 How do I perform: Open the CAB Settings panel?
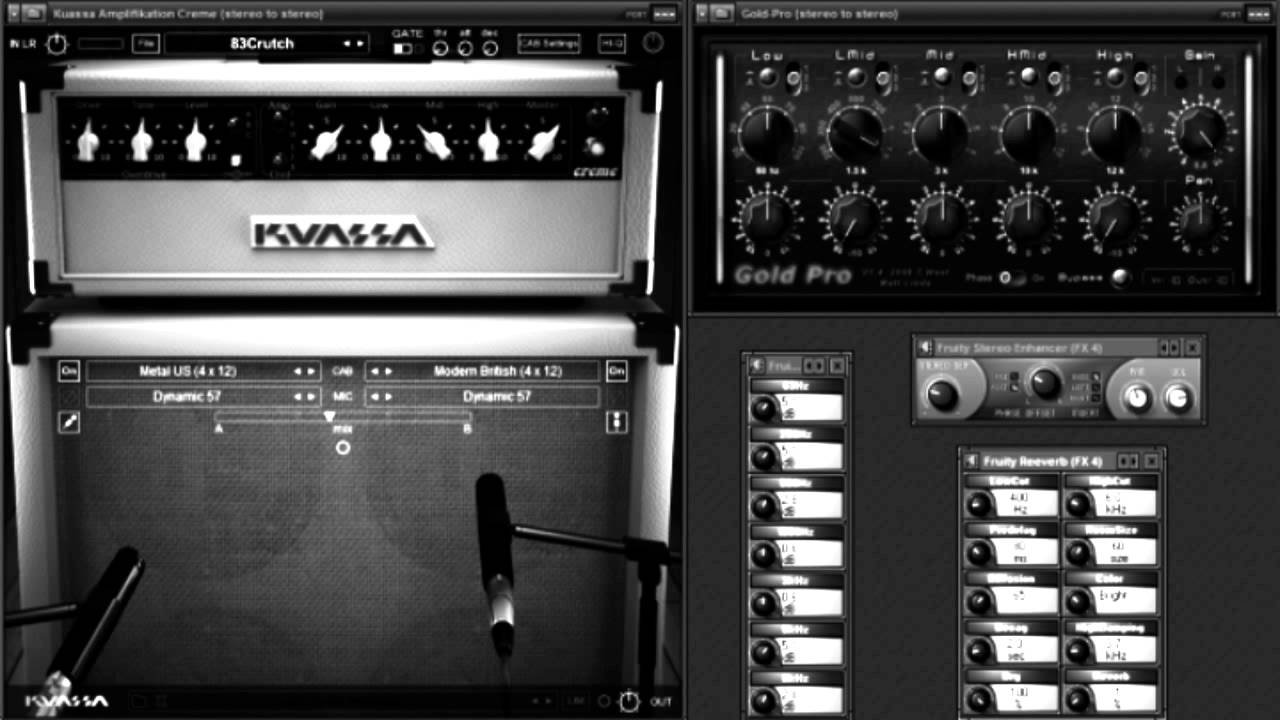coord(549,43)
